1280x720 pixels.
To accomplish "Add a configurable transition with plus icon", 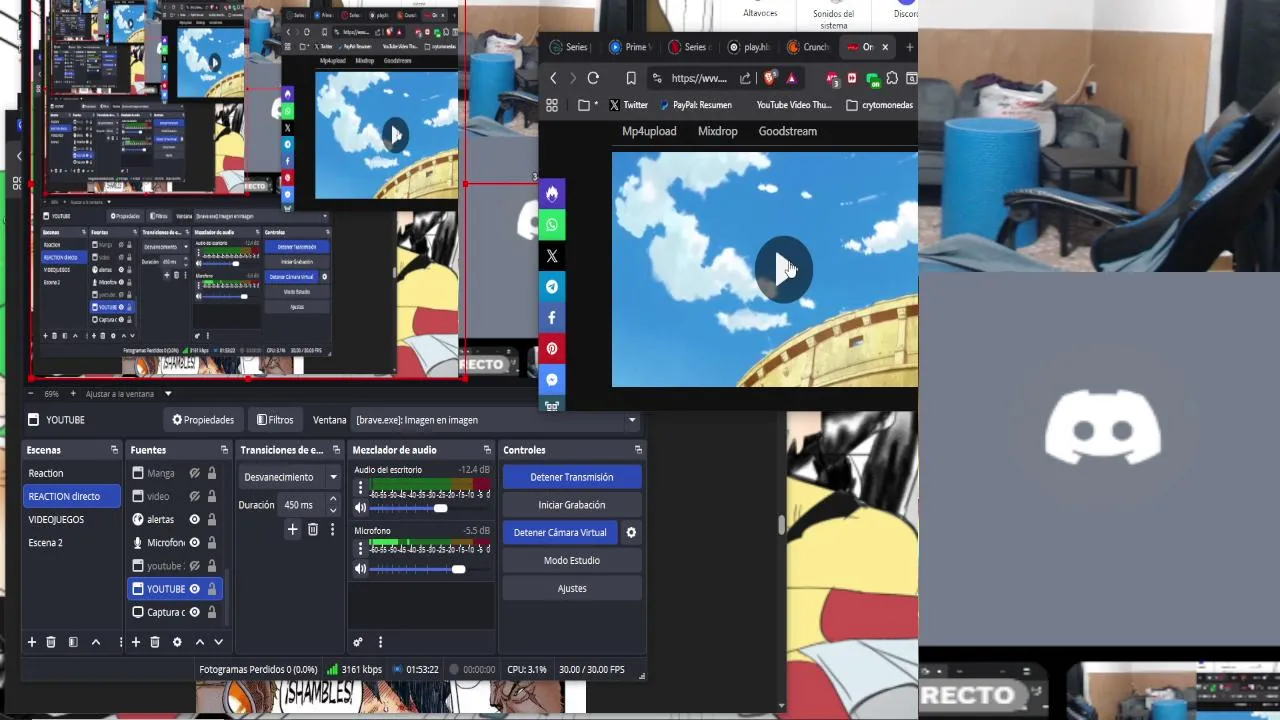I will 292,529.
